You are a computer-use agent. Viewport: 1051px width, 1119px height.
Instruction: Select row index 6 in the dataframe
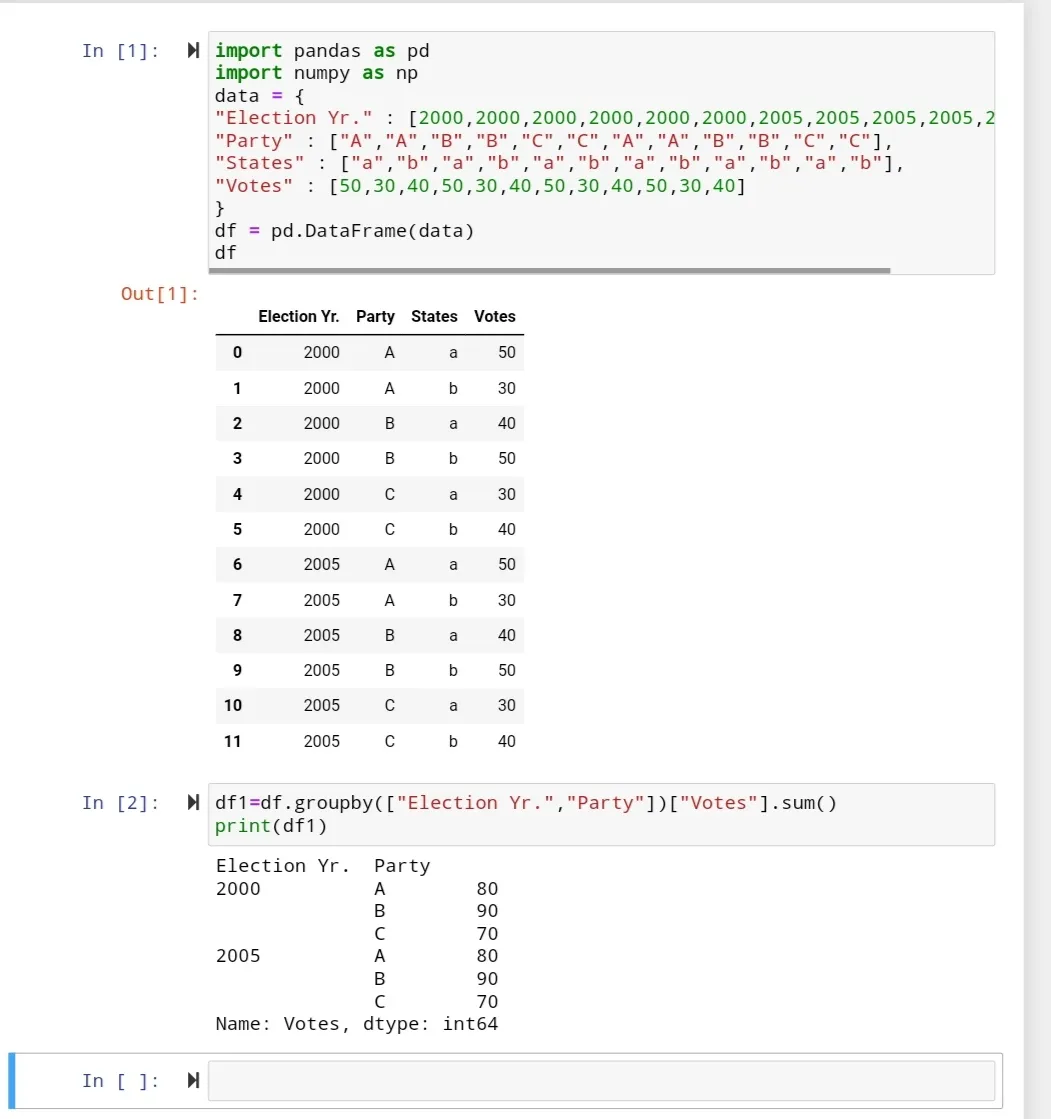[x=237, y=564]
